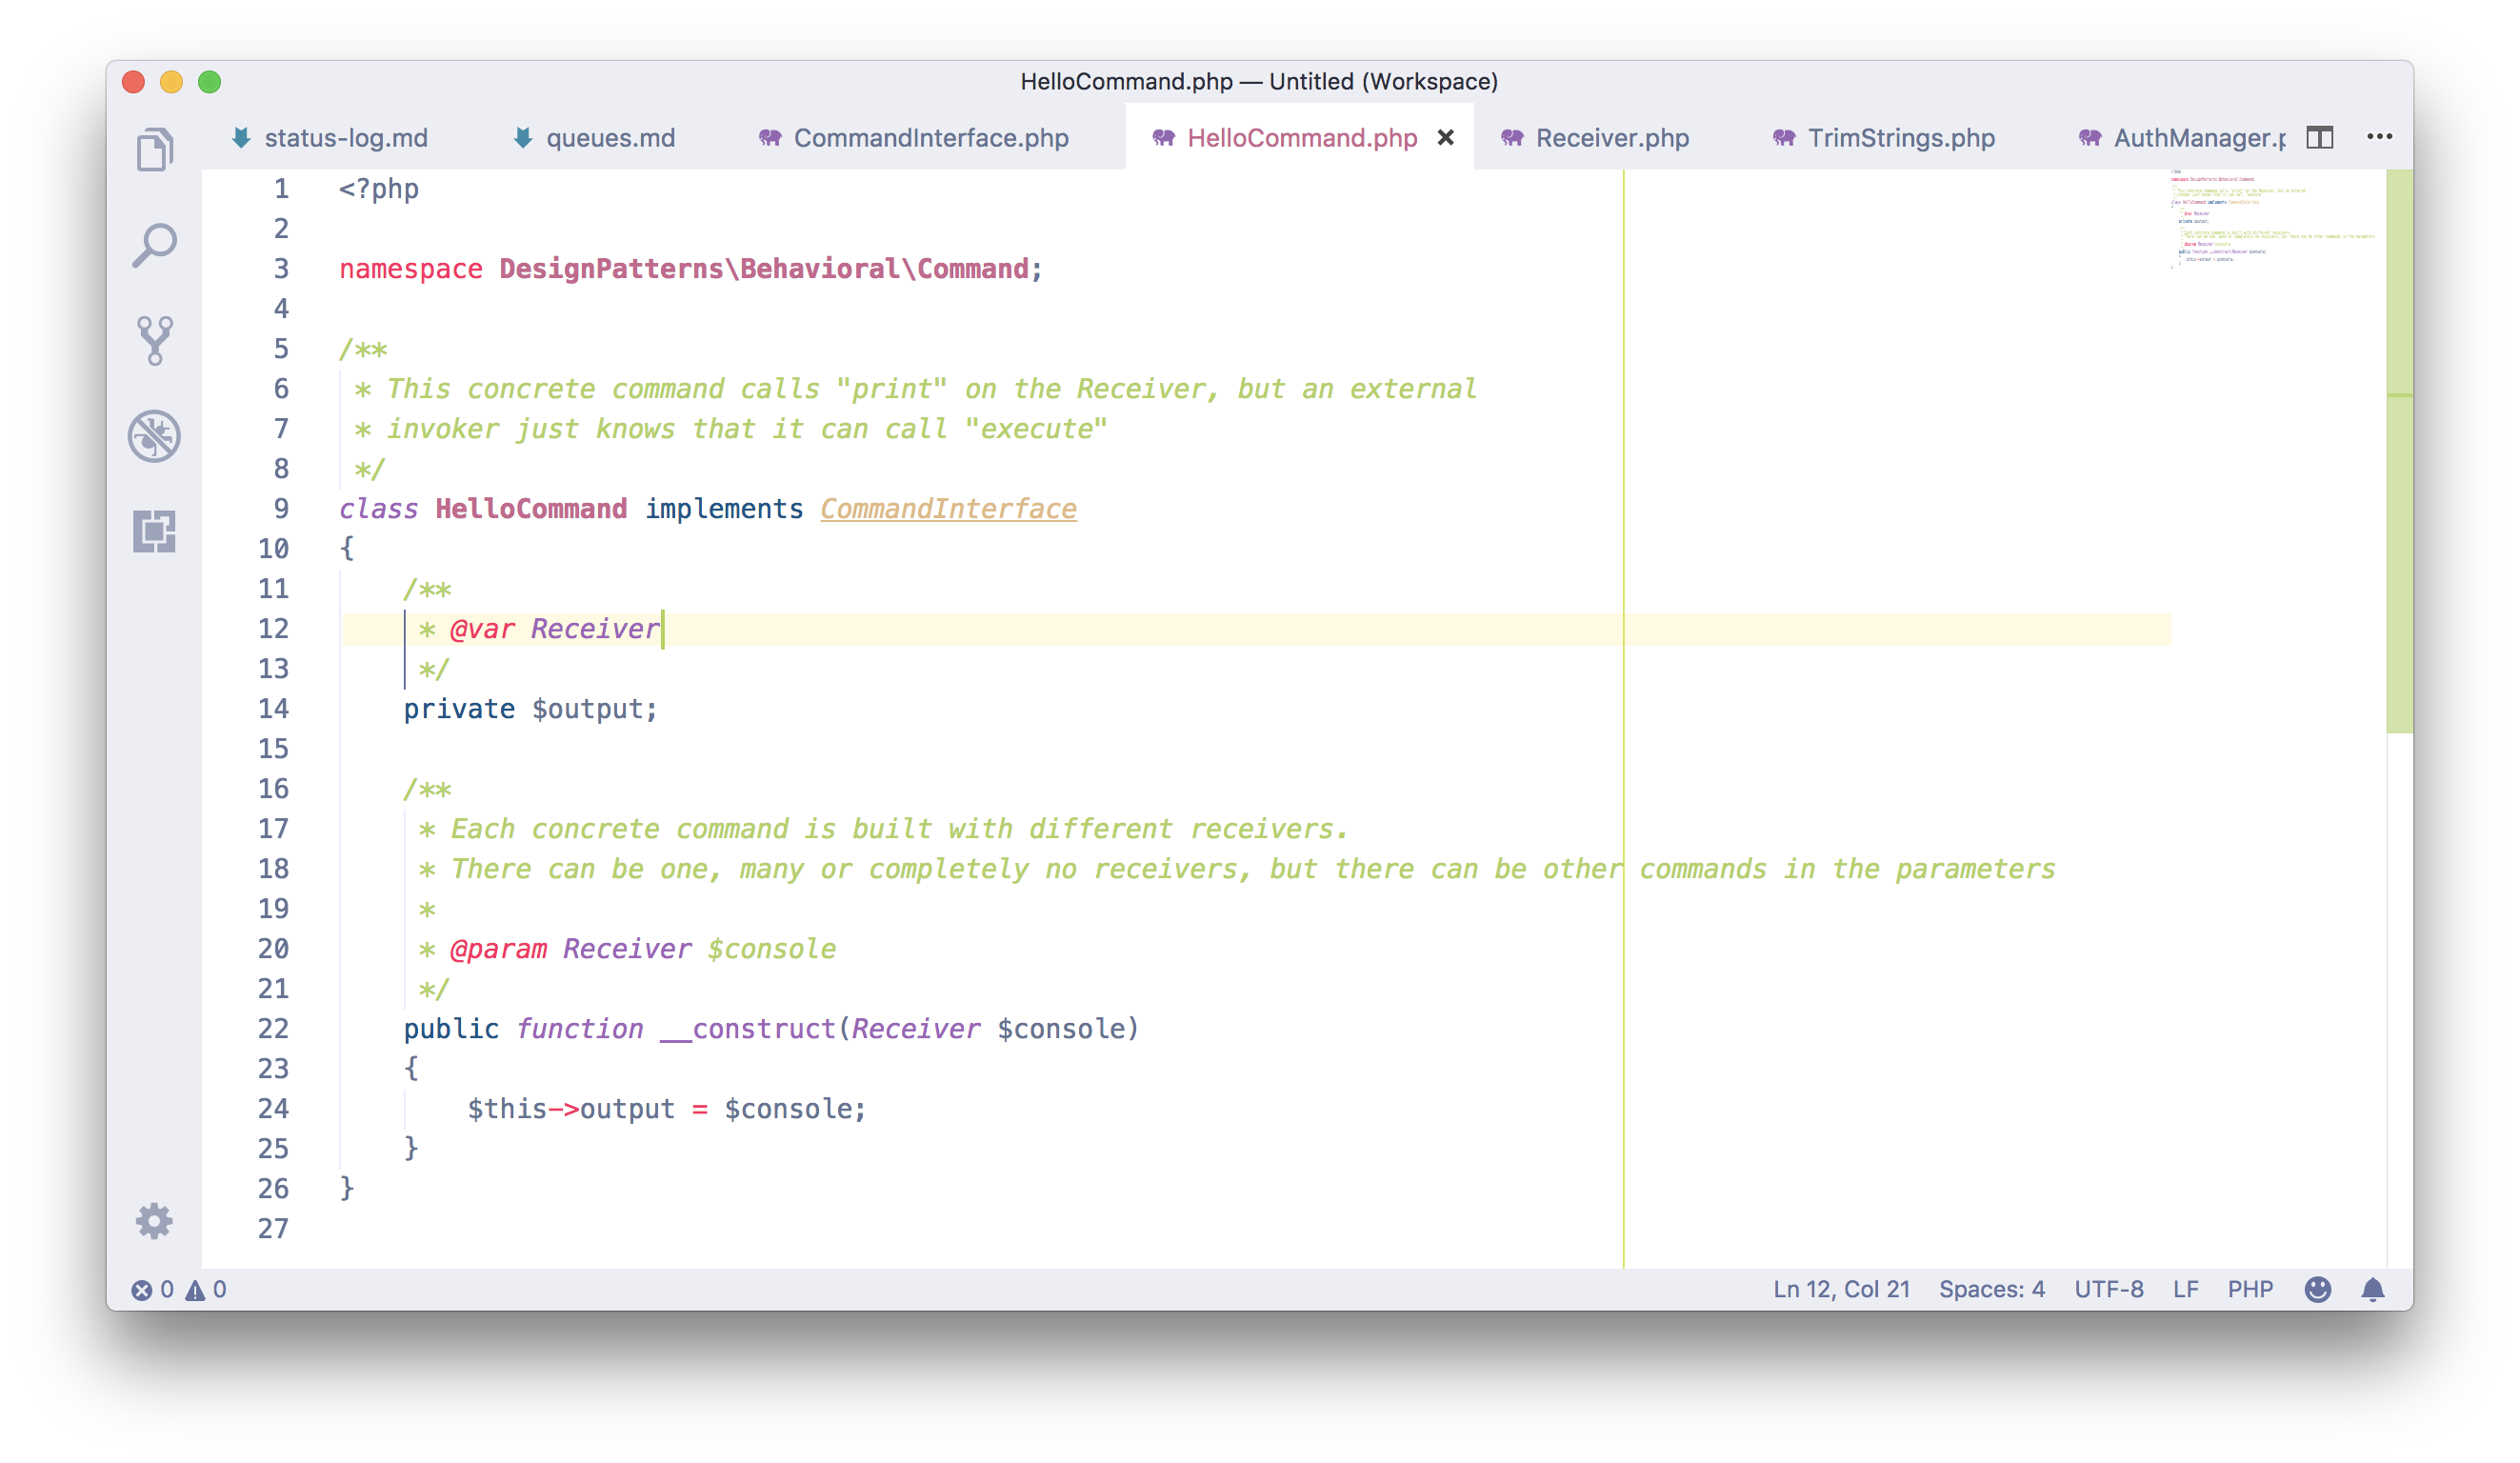Click the macOS green fullscreen window button
The image size is (2520, 1463).
pyautogui.click(x=209, y=82)
